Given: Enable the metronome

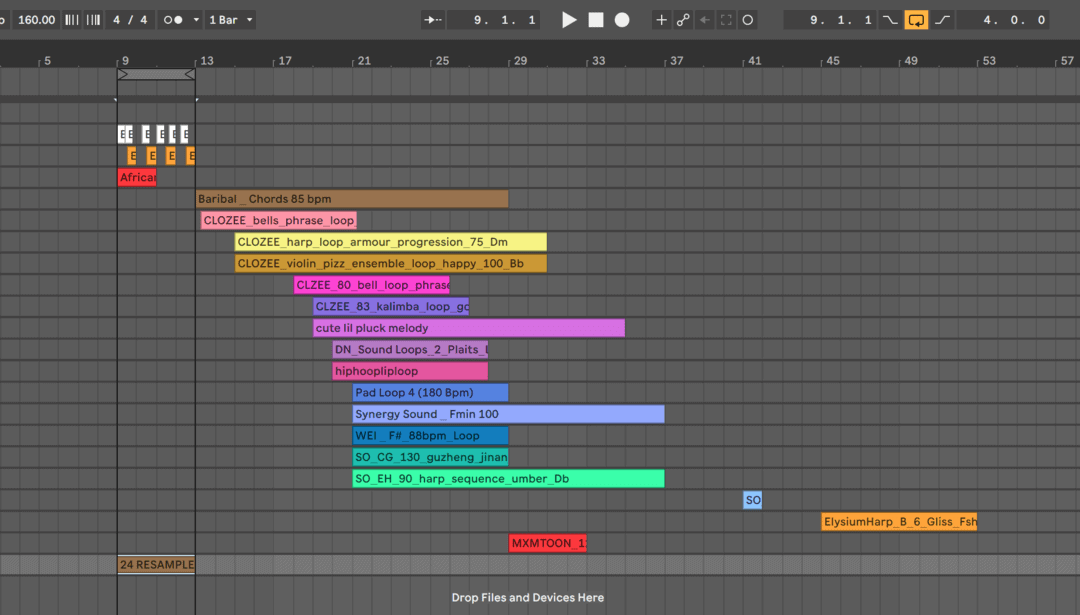Looking at the screenshot, I should tap(171, 19).
